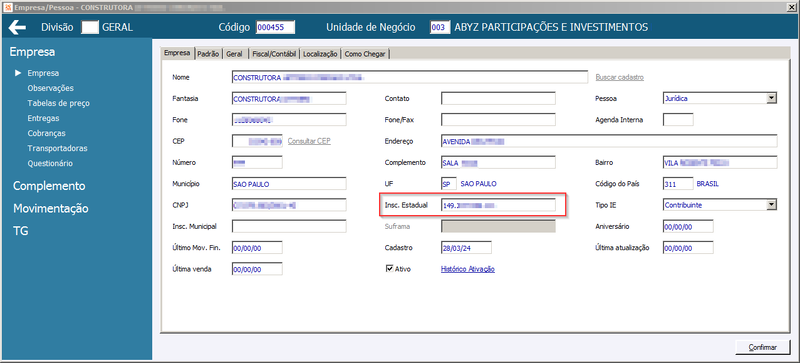800x363 pixels.
Task: Click the Buscar cadastro link
Action: coord(619,77)
